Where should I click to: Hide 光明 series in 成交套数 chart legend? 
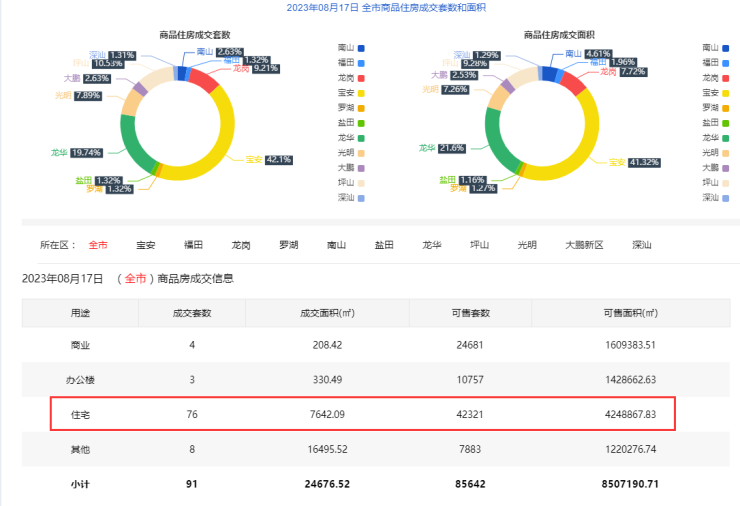click(x=351, y=152)
